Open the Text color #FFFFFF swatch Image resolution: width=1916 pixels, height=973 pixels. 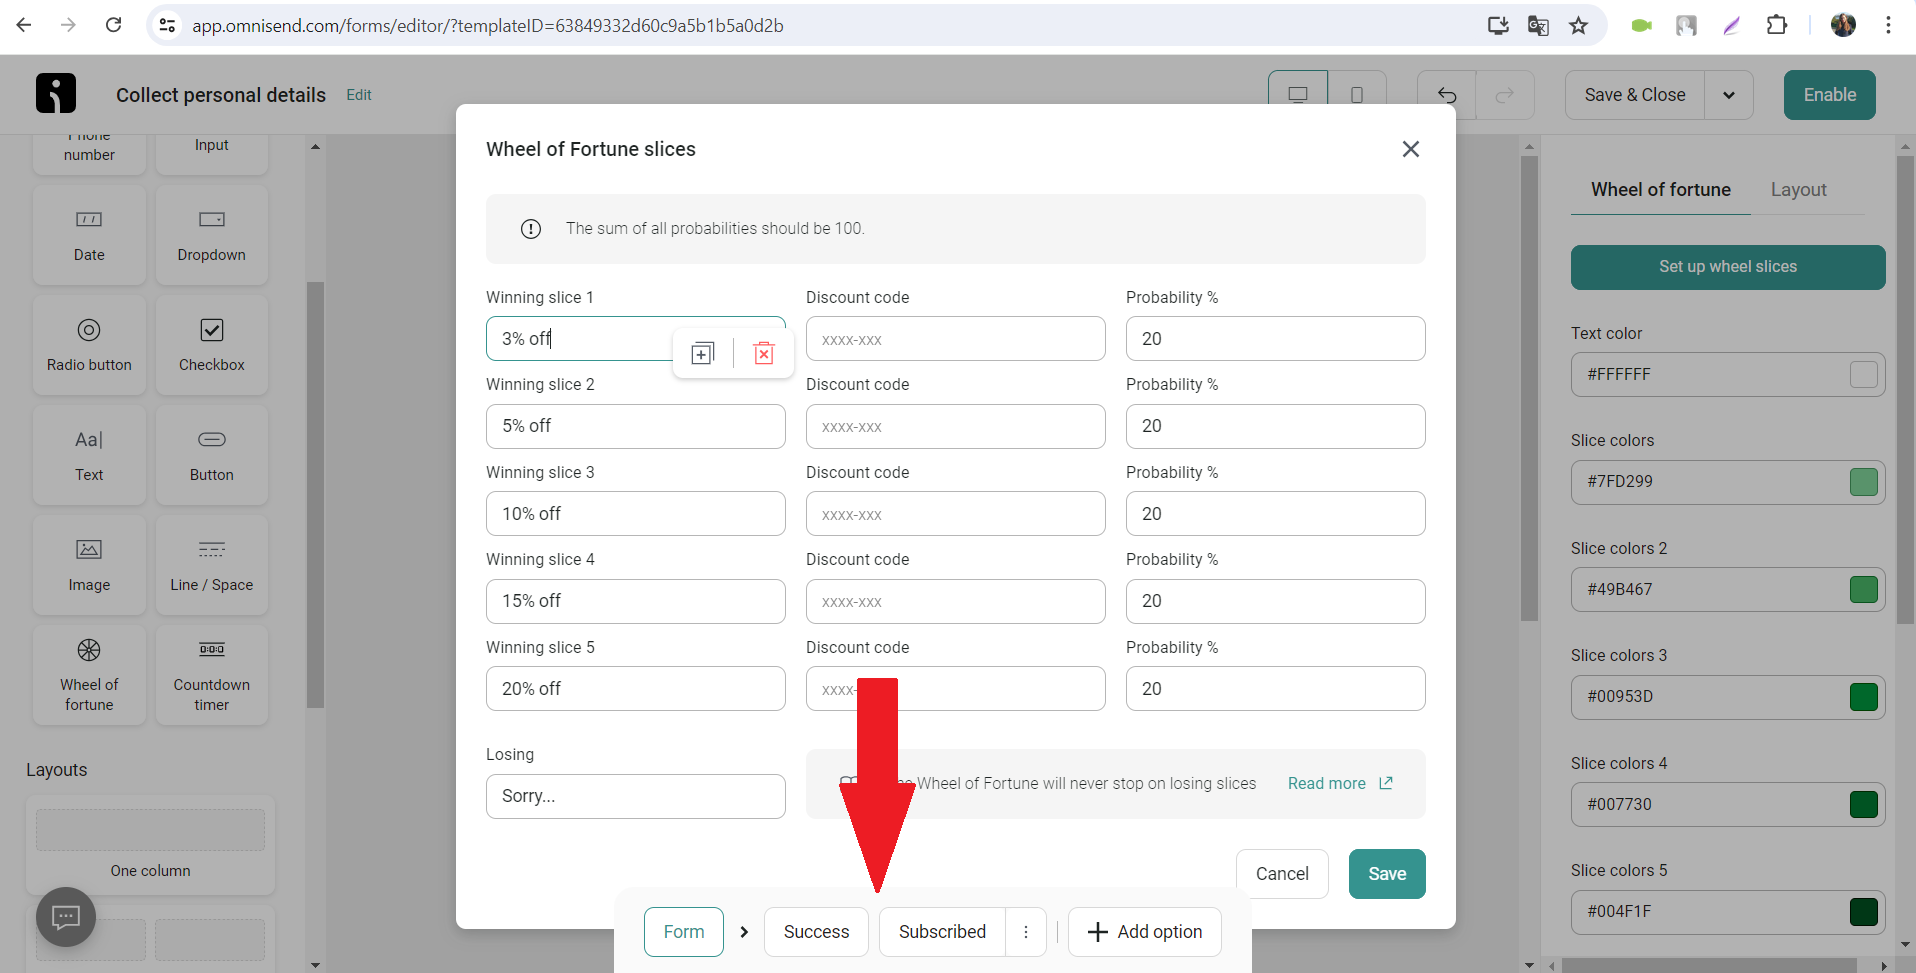pos(1864,375)
